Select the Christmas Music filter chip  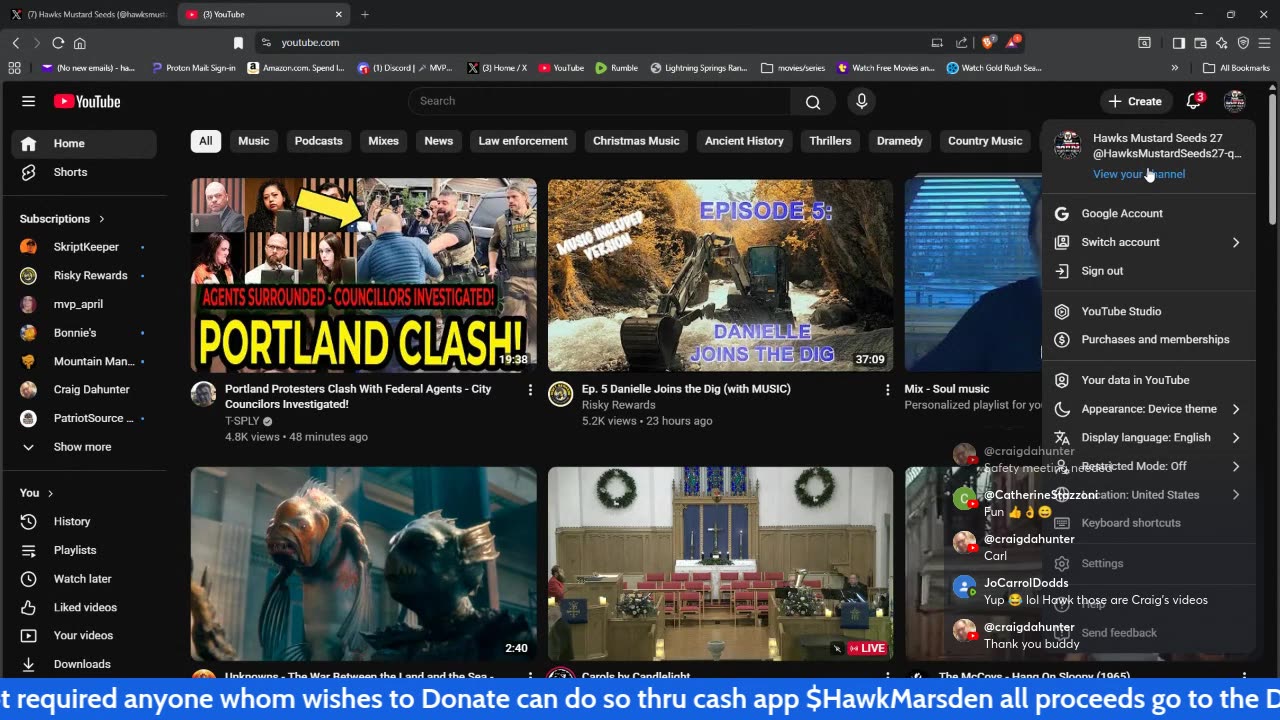point(636,141)
